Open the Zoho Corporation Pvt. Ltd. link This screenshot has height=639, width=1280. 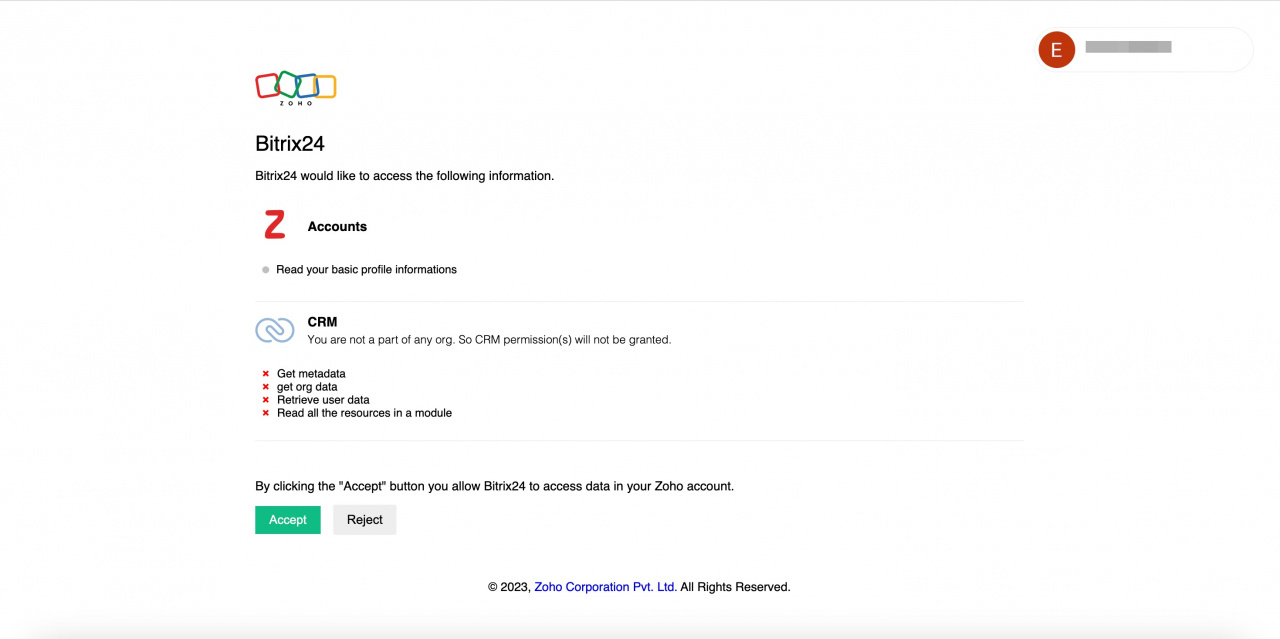[604, 587]
